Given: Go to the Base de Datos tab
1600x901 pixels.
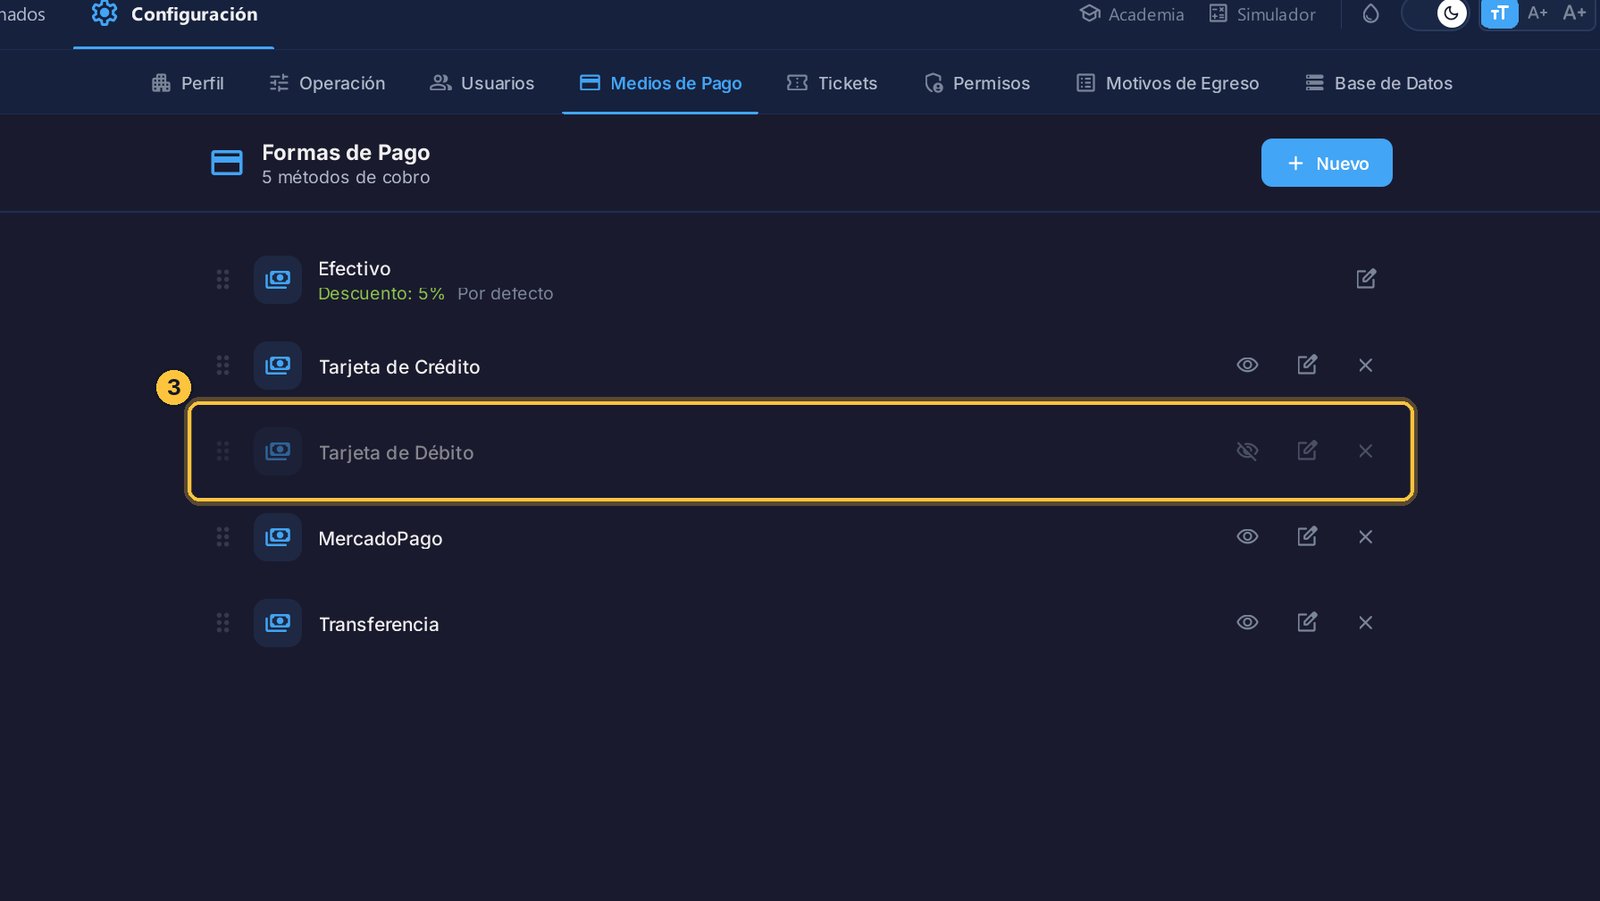Looking at the screenshot, I should click(1379, 83).
